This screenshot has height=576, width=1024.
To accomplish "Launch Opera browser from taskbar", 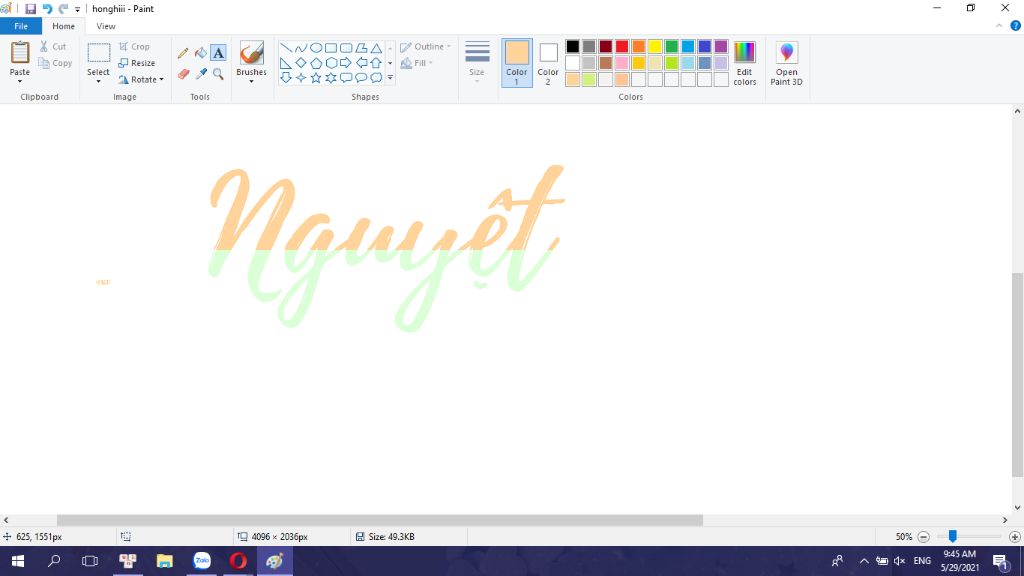I will point(238,560).
